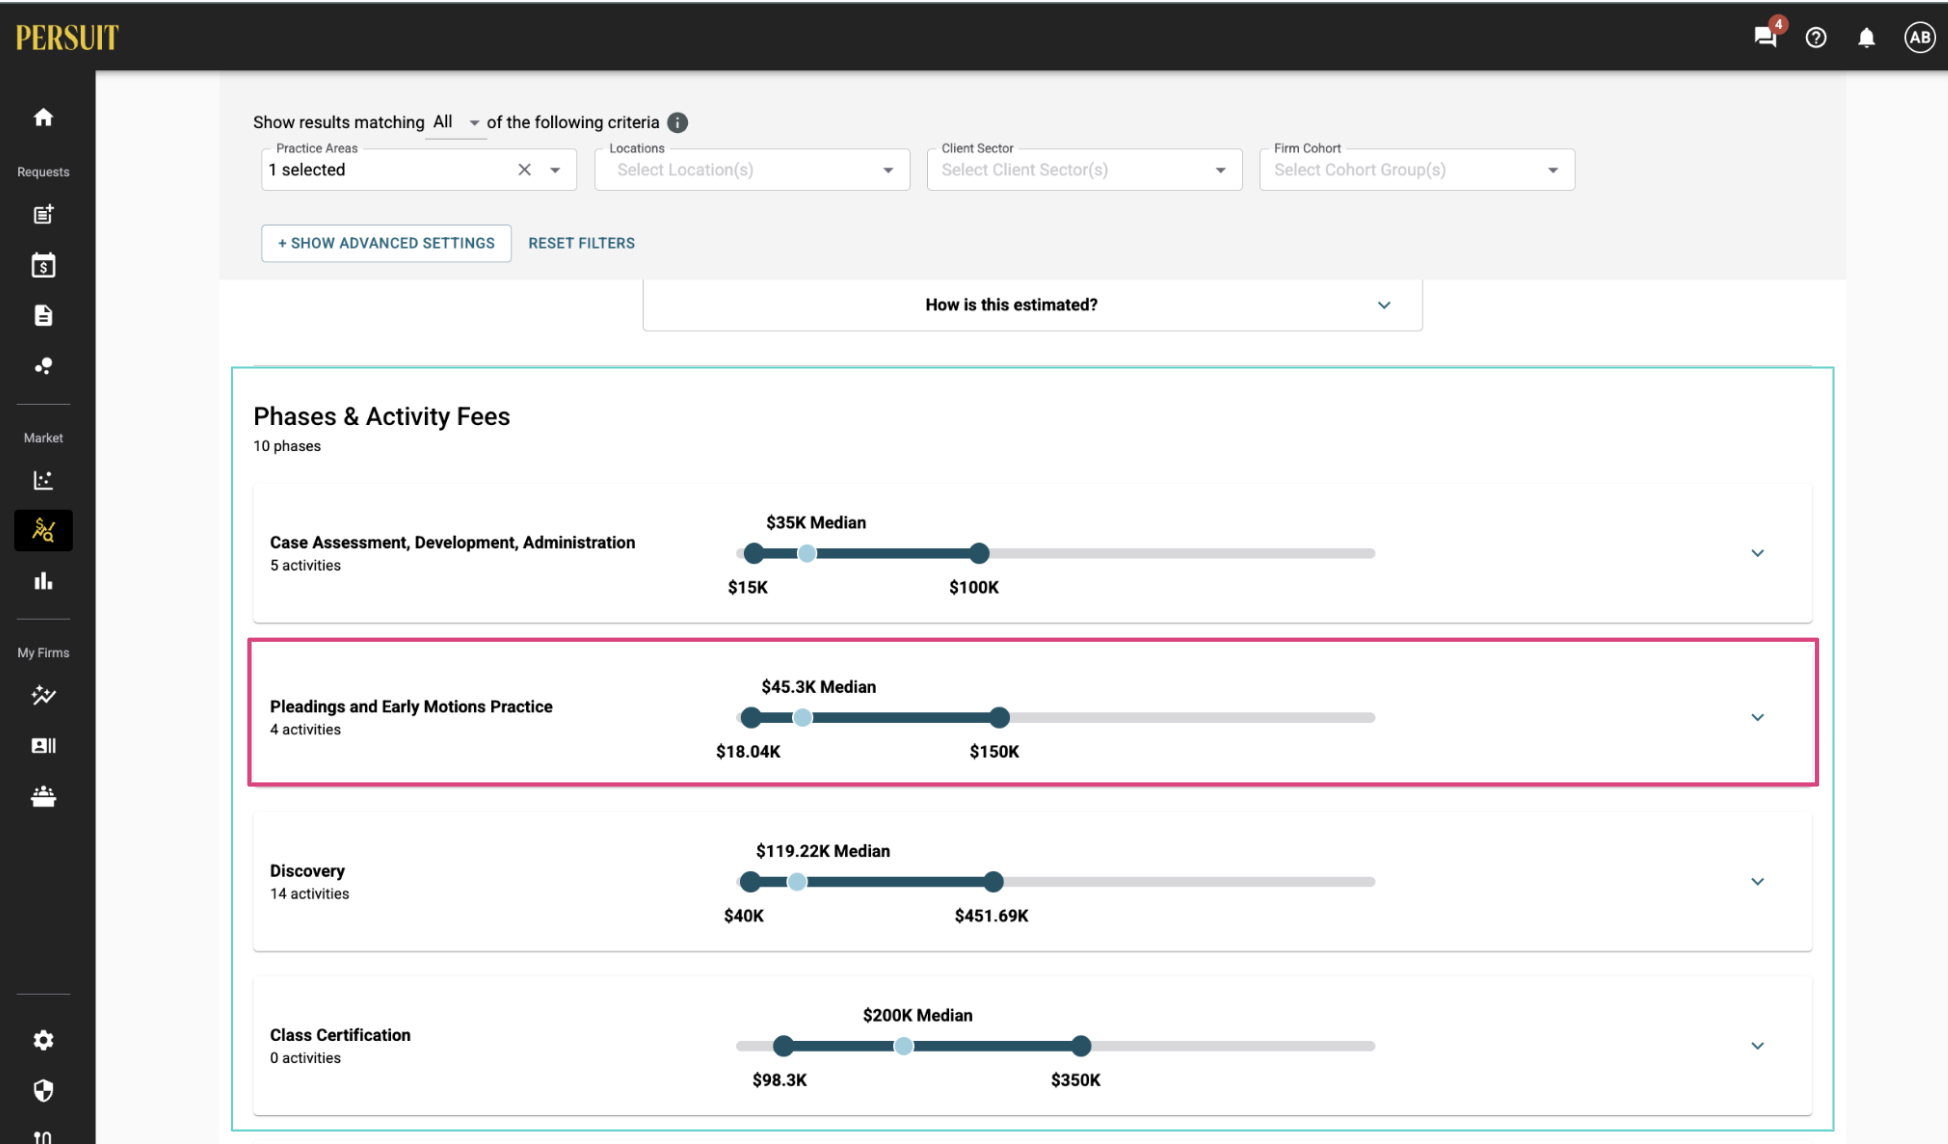Click the Pleadings $150K upper handle

(999, 717)
